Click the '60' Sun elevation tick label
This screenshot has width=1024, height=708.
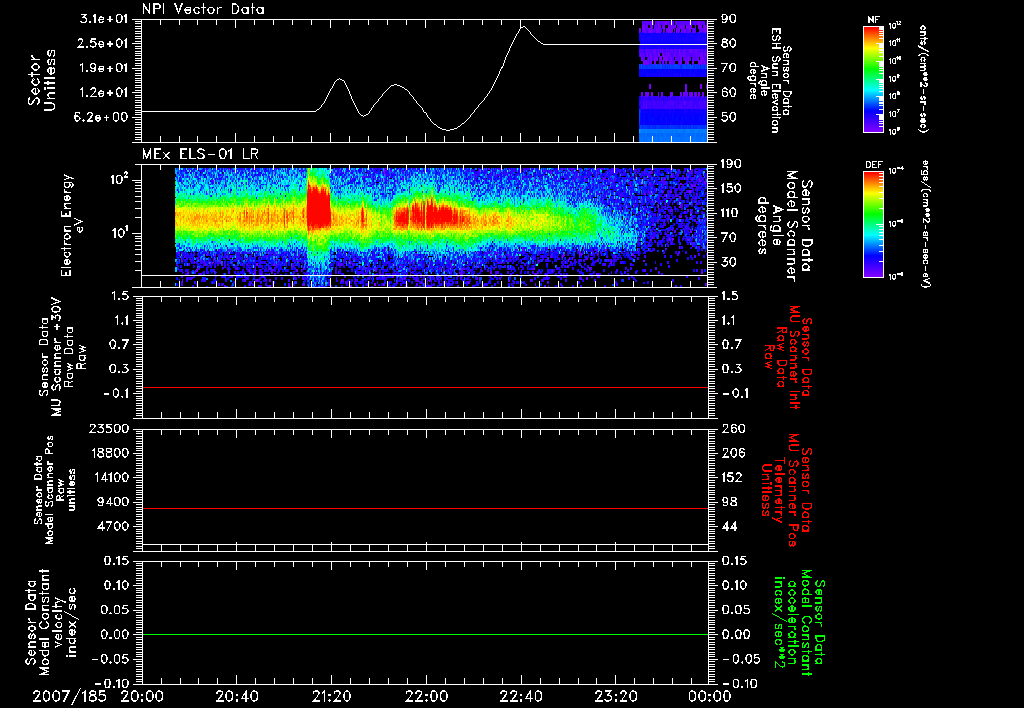729,93
